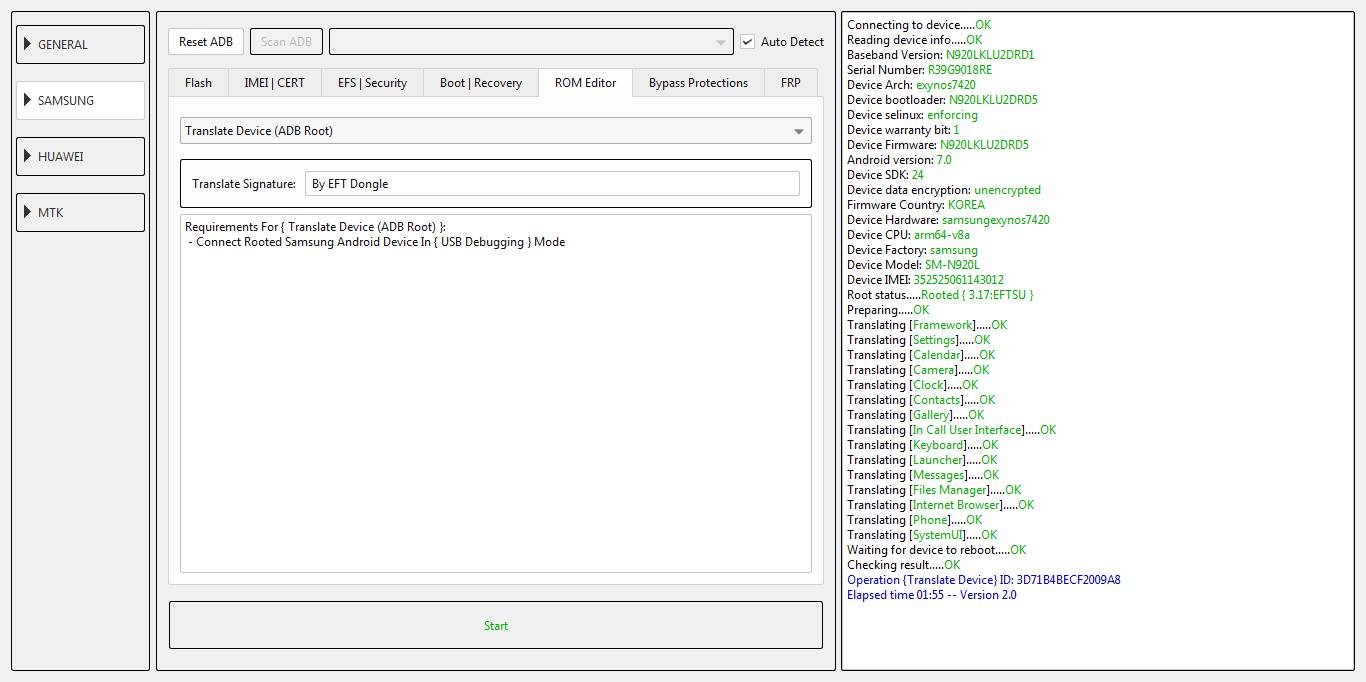Click the Firmware Country KOREA log line
The image size is (1366, 682).
916,205
